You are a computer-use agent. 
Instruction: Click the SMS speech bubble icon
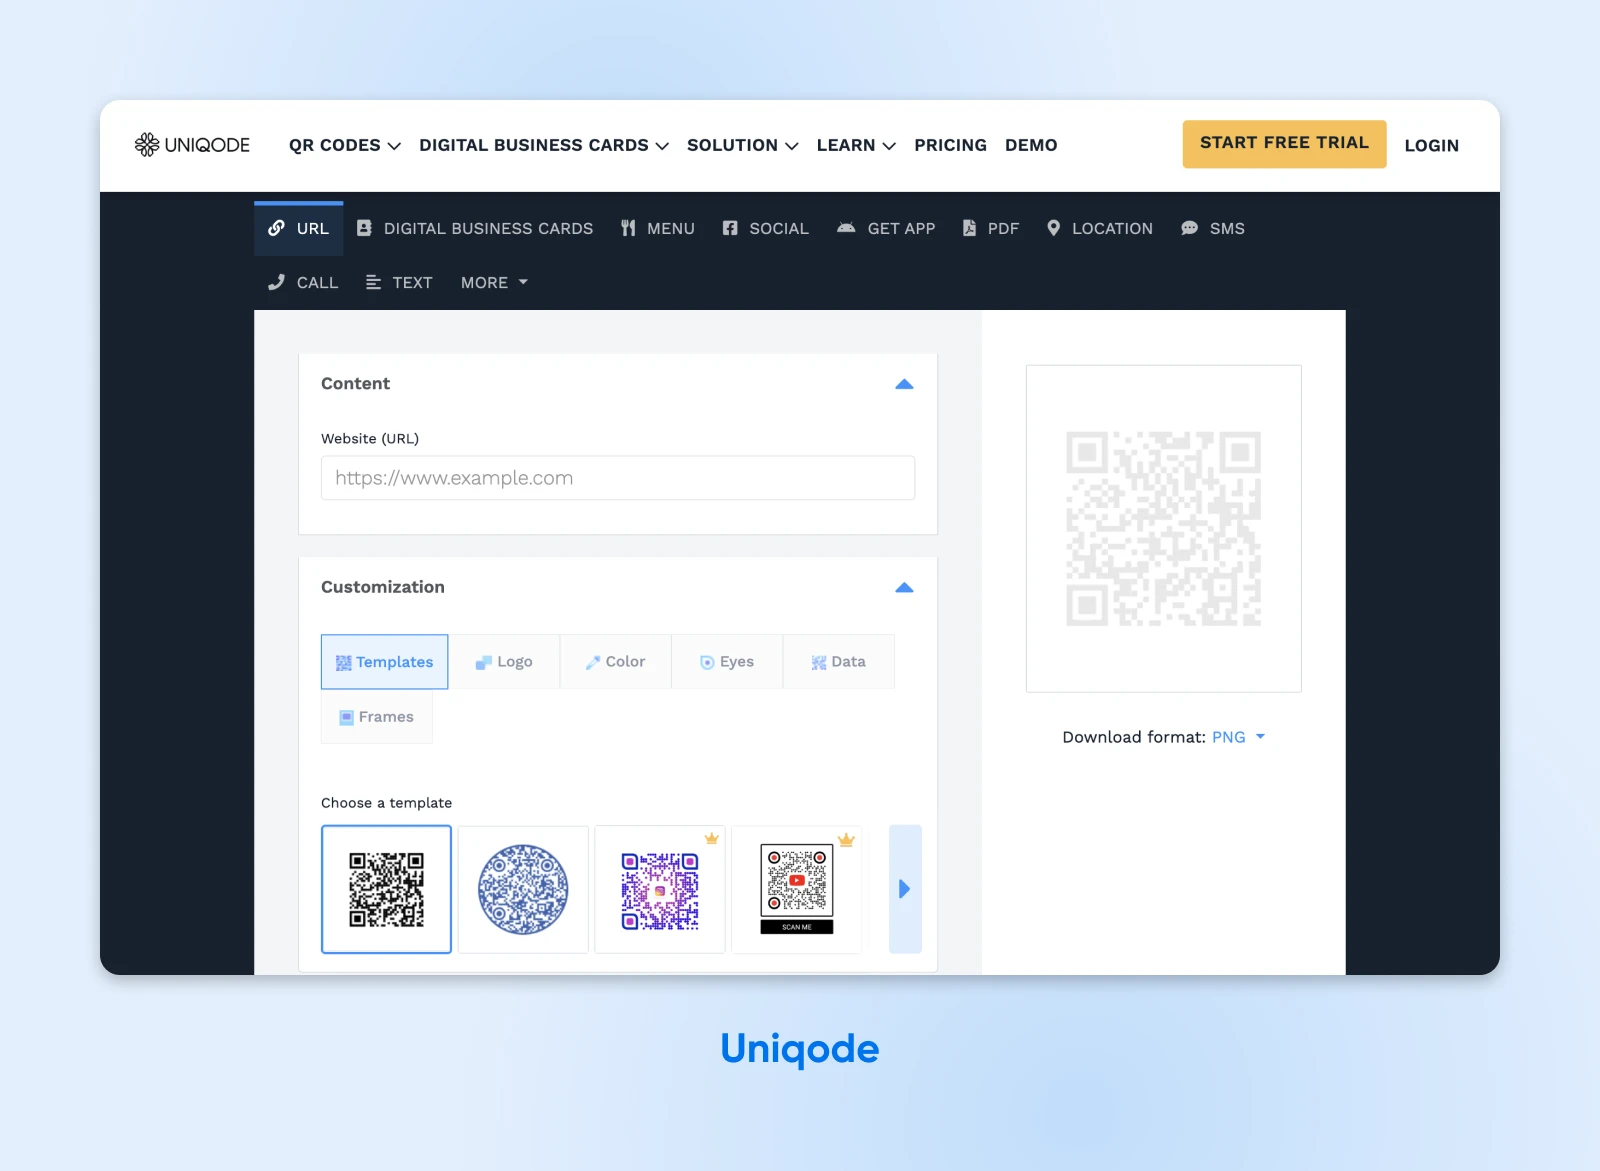point(1189,228)
